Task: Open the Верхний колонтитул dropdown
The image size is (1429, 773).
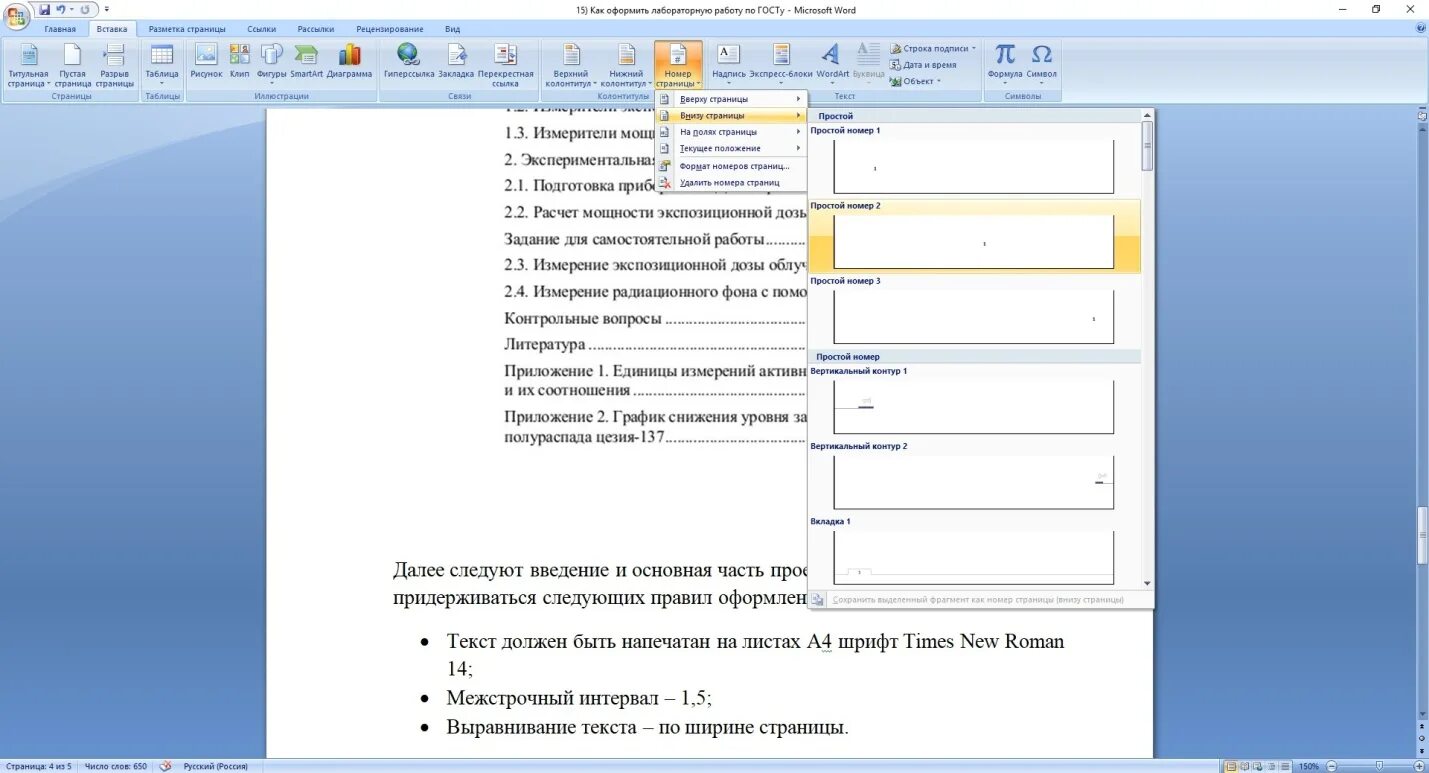Action: (571, 66)
